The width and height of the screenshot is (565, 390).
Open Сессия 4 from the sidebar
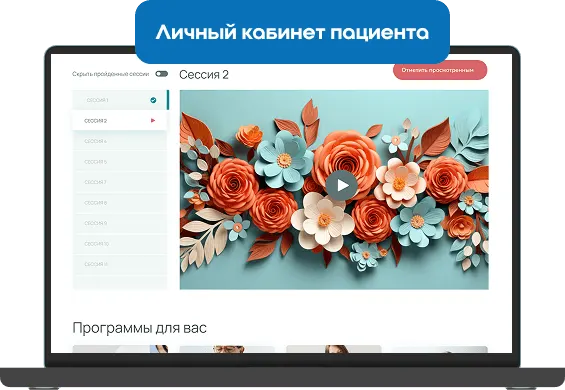point(119,141)
